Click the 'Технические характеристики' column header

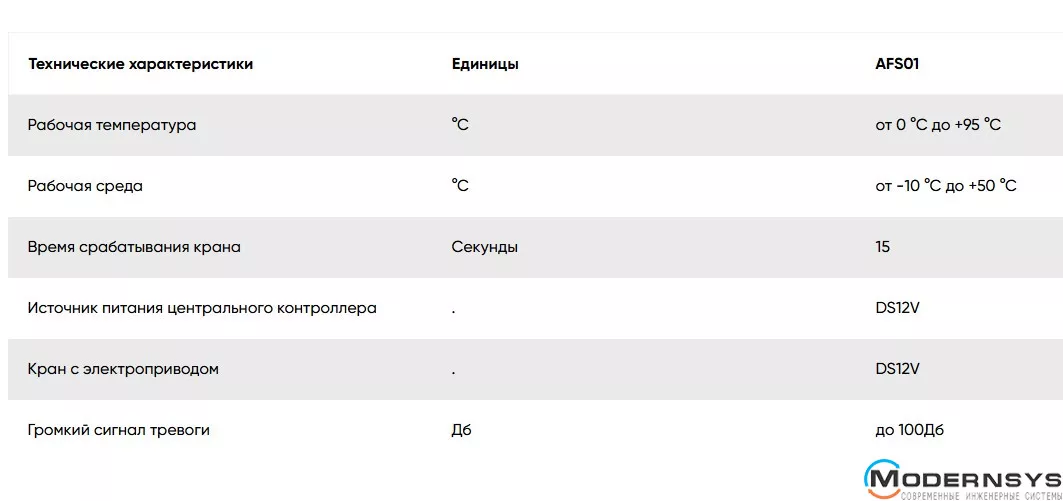click(x=141, y=64)
